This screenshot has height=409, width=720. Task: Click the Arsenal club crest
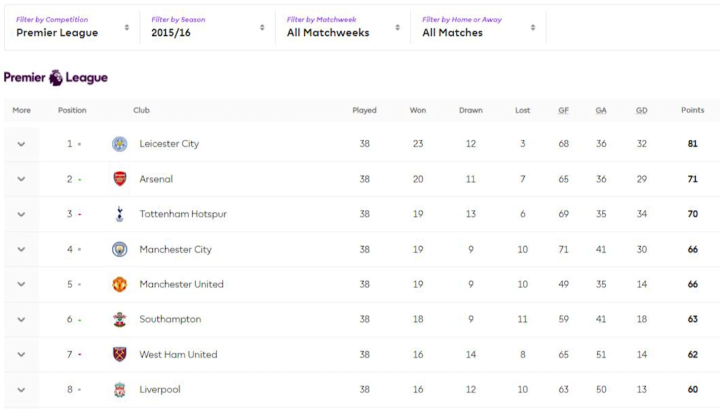(x=120, y=179)
